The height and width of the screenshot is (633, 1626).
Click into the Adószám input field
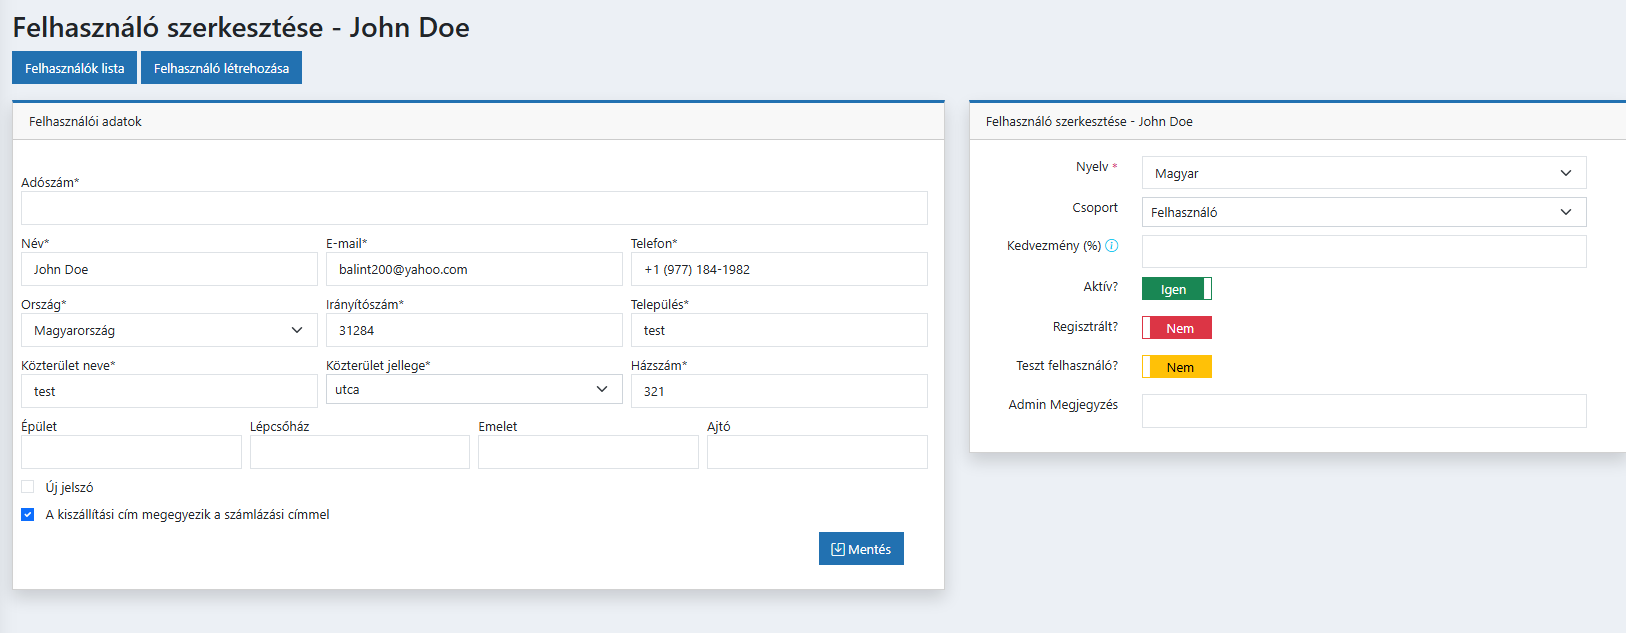pyautogui.click(x=474, y=208)
